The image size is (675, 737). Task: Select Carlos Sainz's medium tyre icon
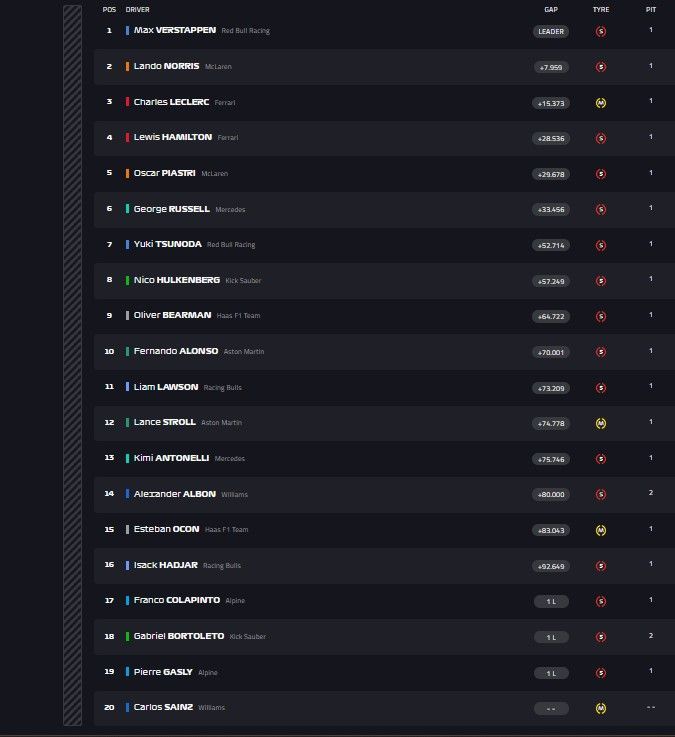coord(600,708)
